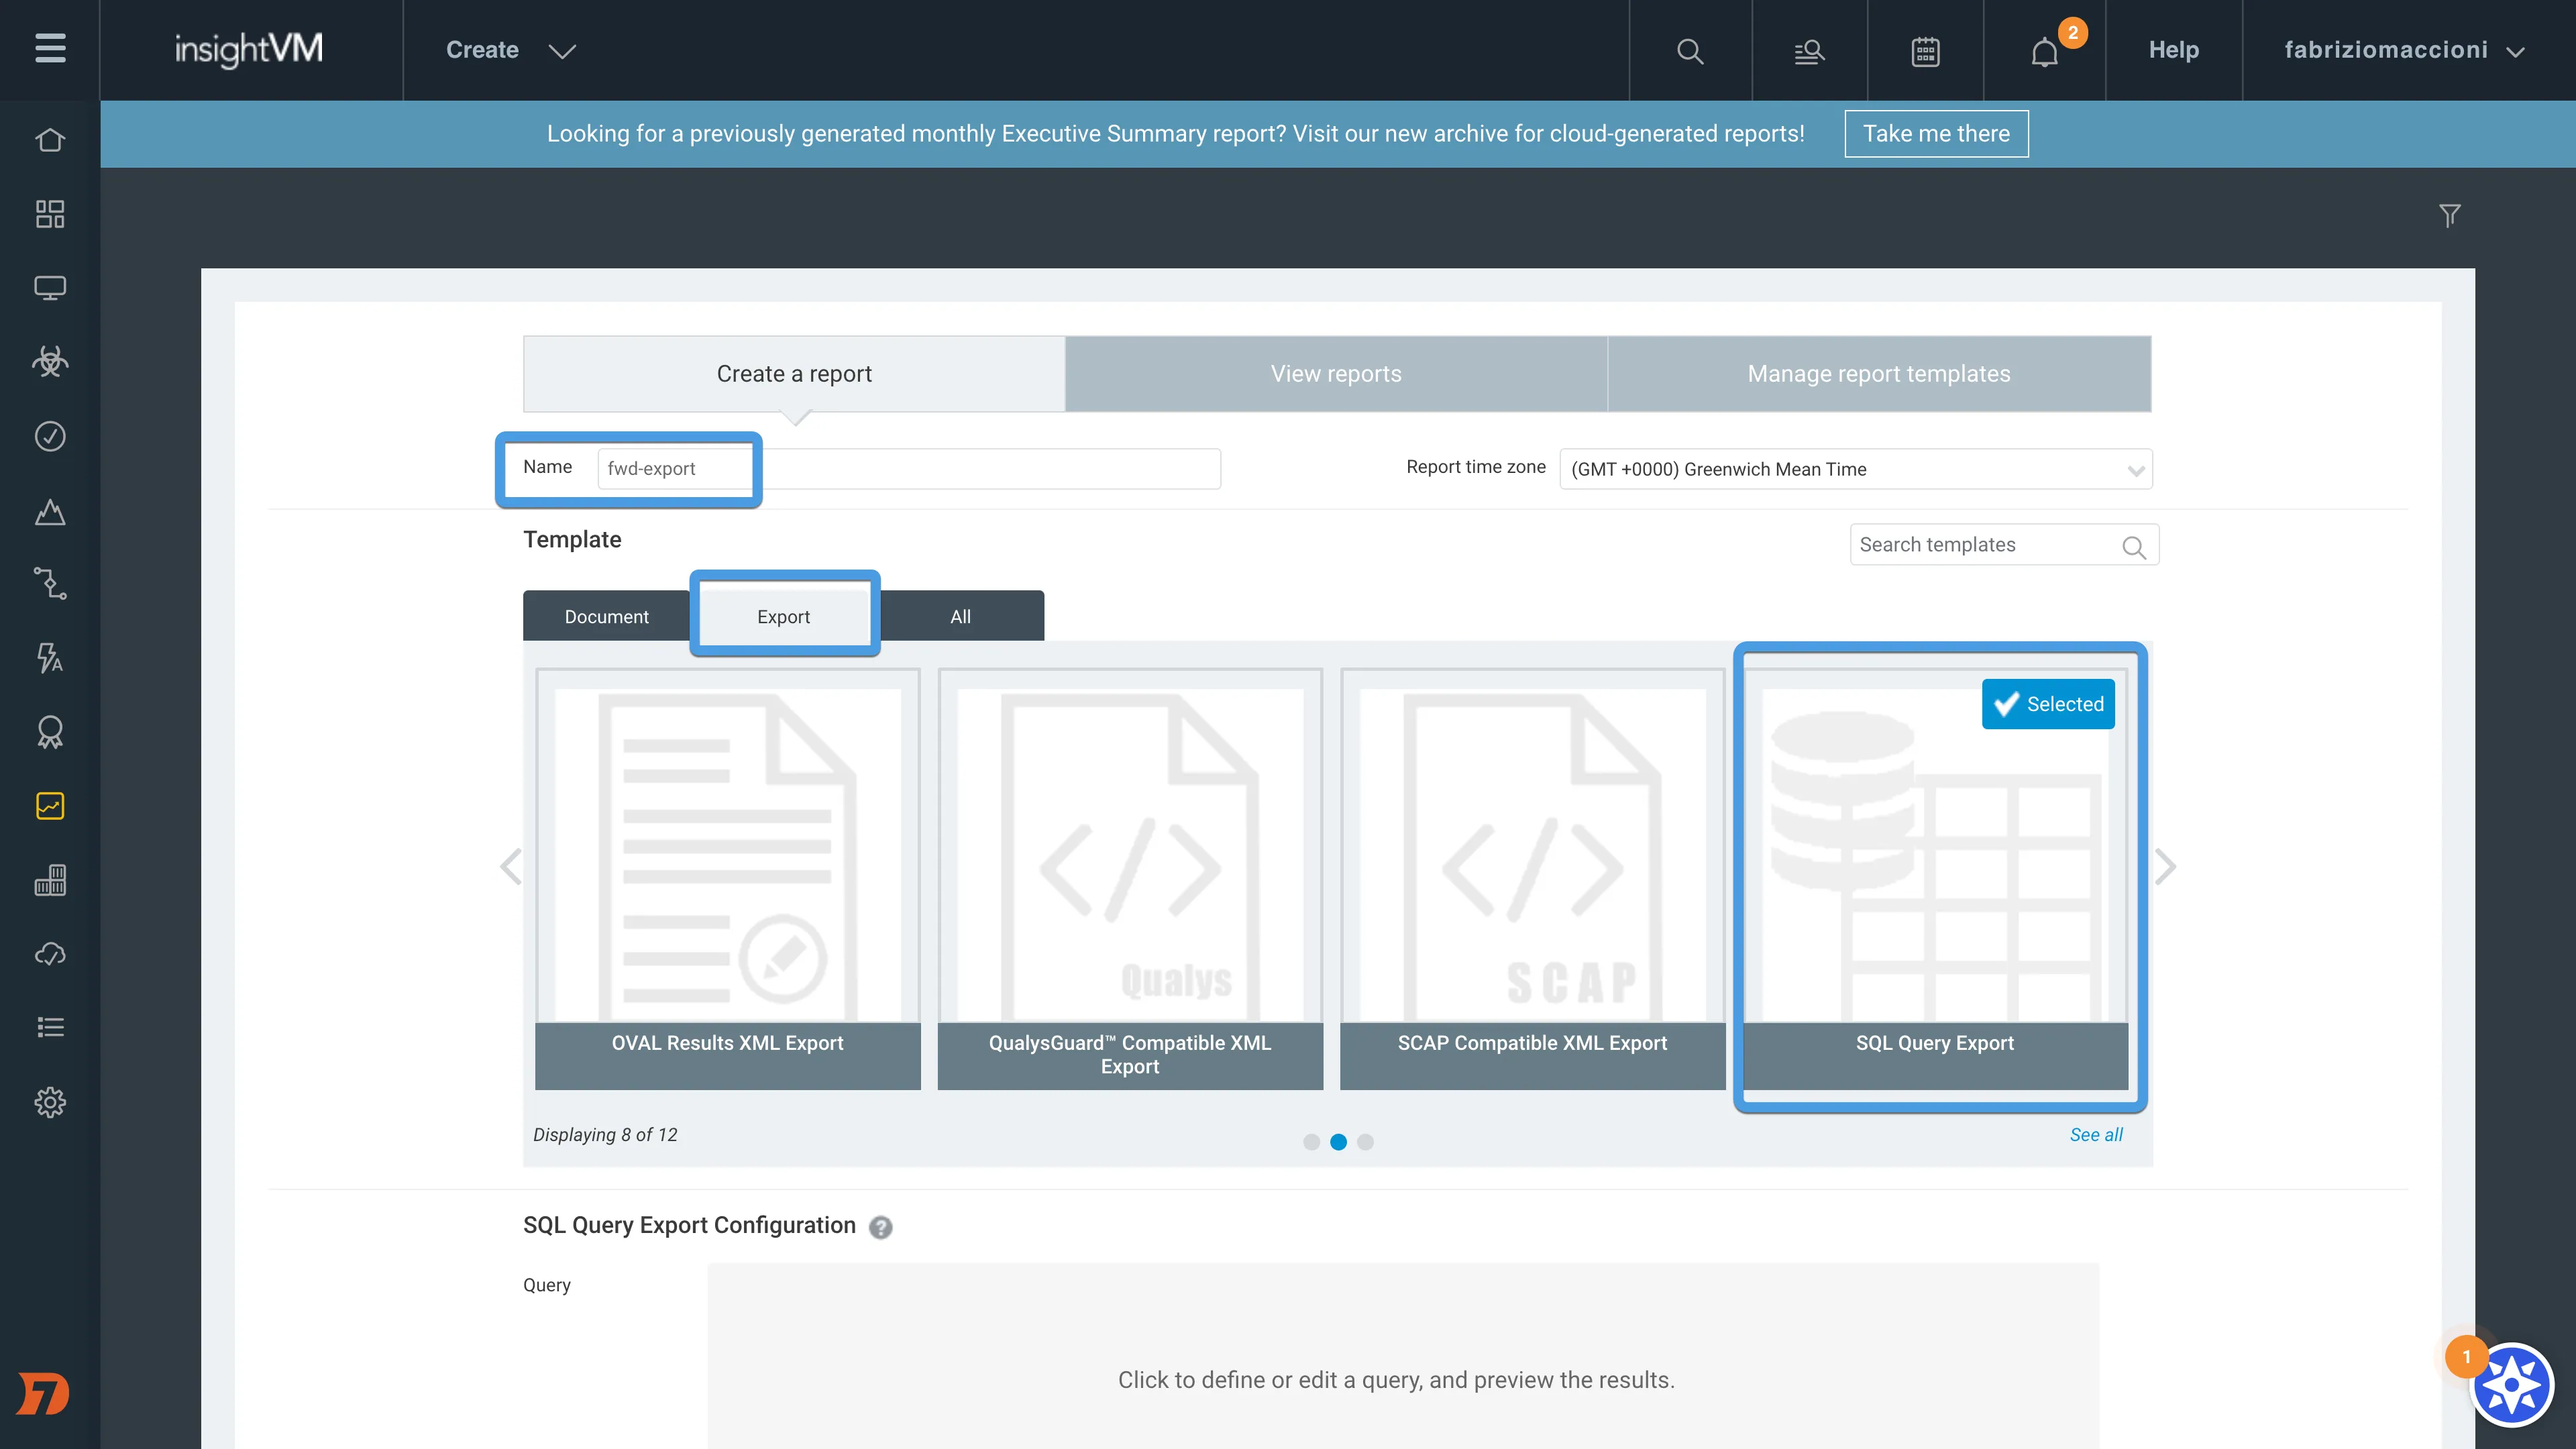Open the Vulnerabilities biohazard icon
Screen dimensions: 2576x1449
click(x=50, y=362)
